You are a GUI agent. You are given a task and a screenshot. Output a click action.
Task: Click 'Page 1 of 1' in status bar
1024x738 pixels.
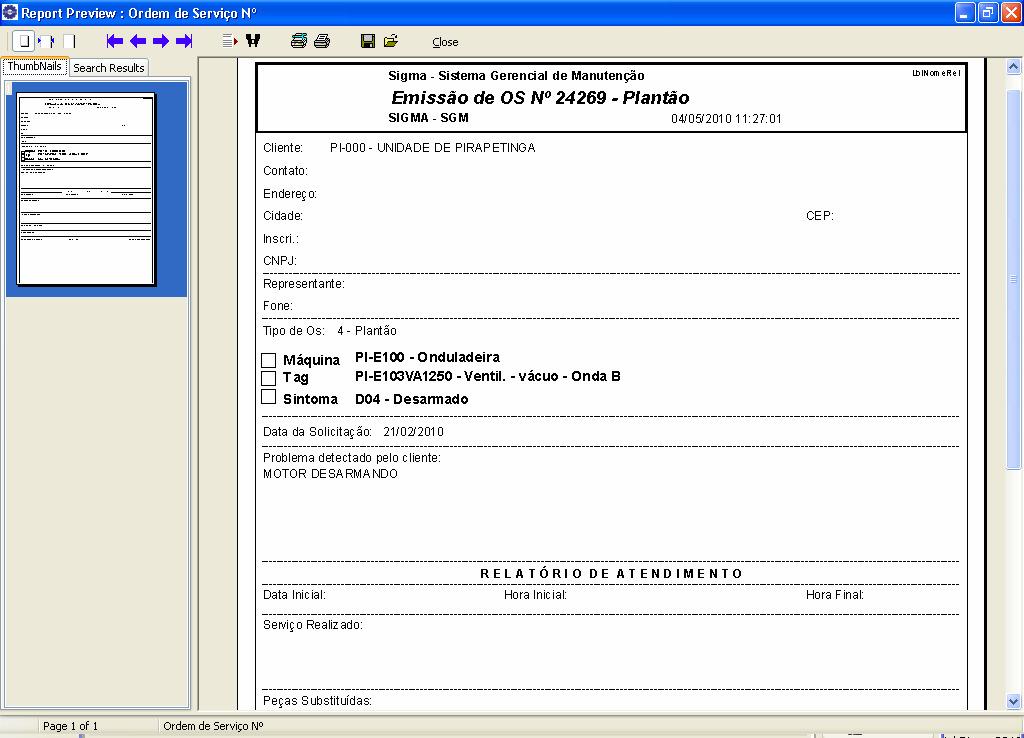click(x=71, y=726)
